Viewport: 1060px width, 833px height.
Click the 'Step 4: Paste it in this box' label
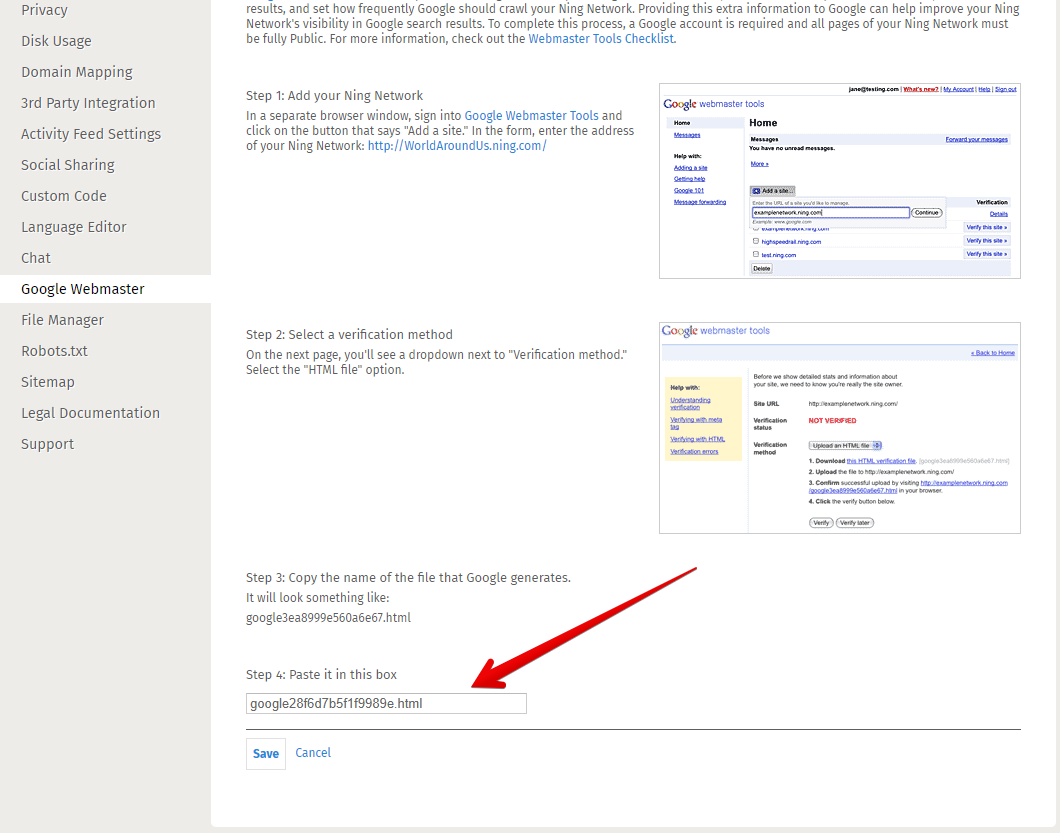pyautogui.click(x=321, y=675)
